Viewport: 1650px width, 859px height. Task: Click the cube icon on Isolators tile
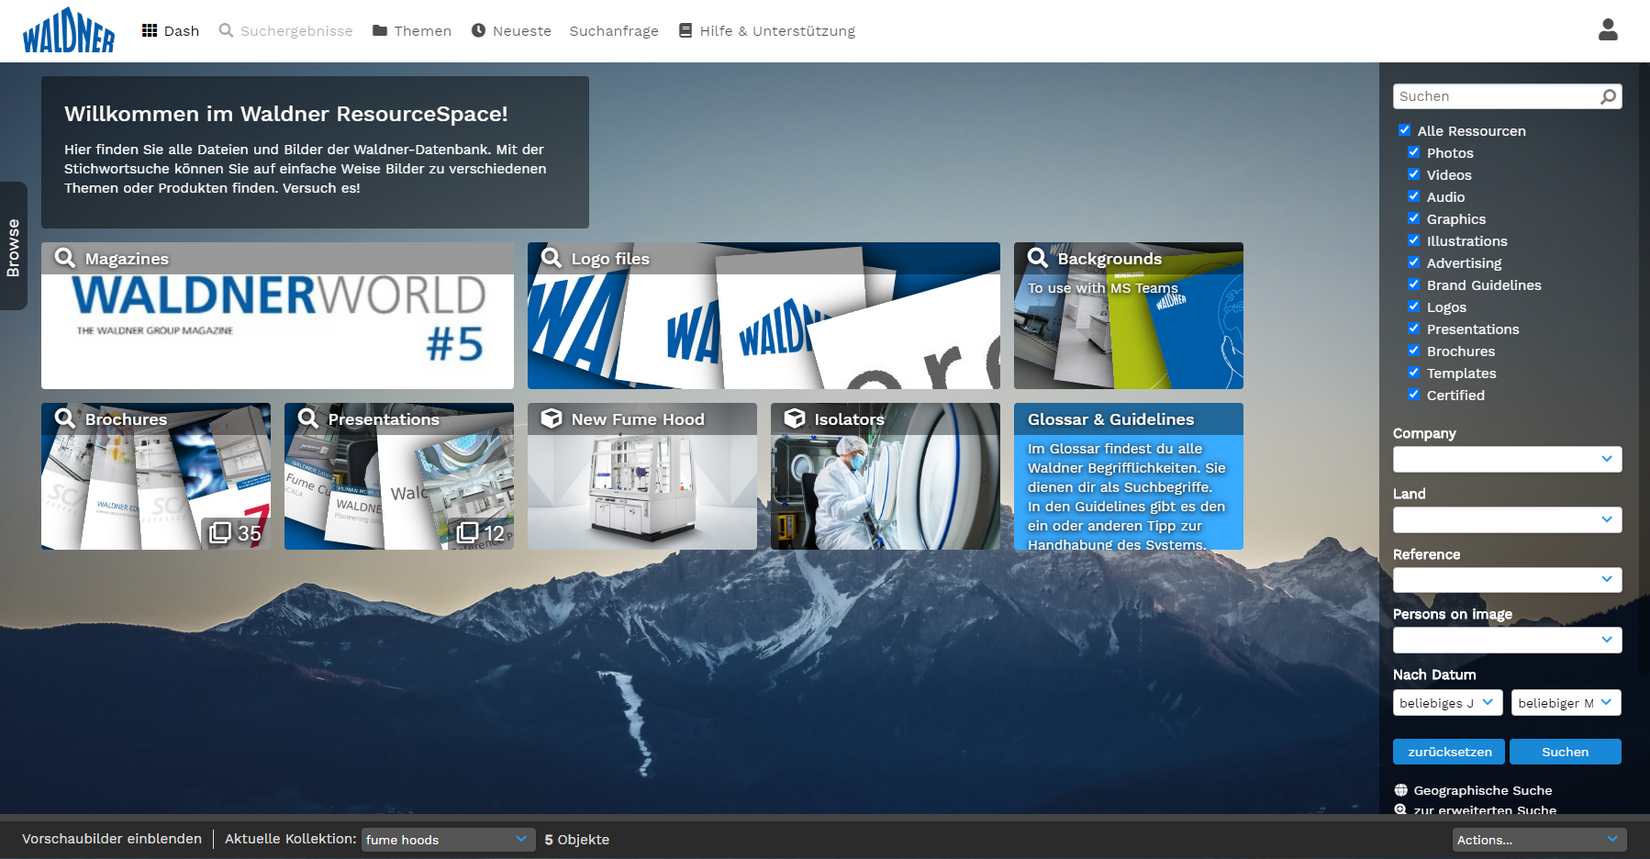pos(794,418)
